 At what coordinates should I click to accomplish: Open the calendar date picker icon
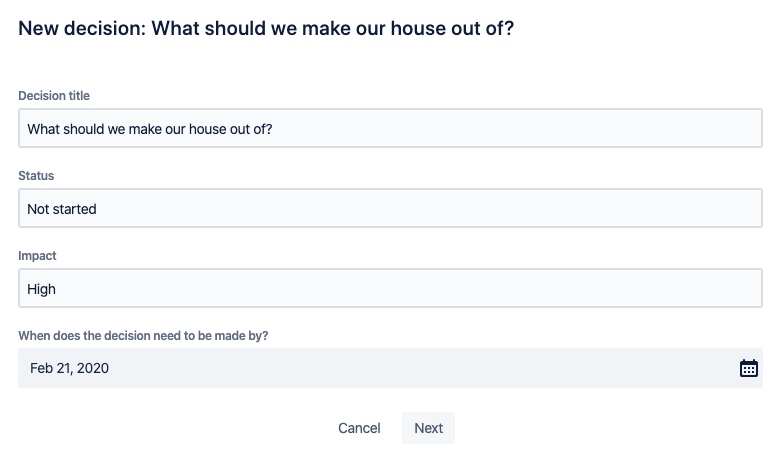pyautogui.click(x=749, y=368)
